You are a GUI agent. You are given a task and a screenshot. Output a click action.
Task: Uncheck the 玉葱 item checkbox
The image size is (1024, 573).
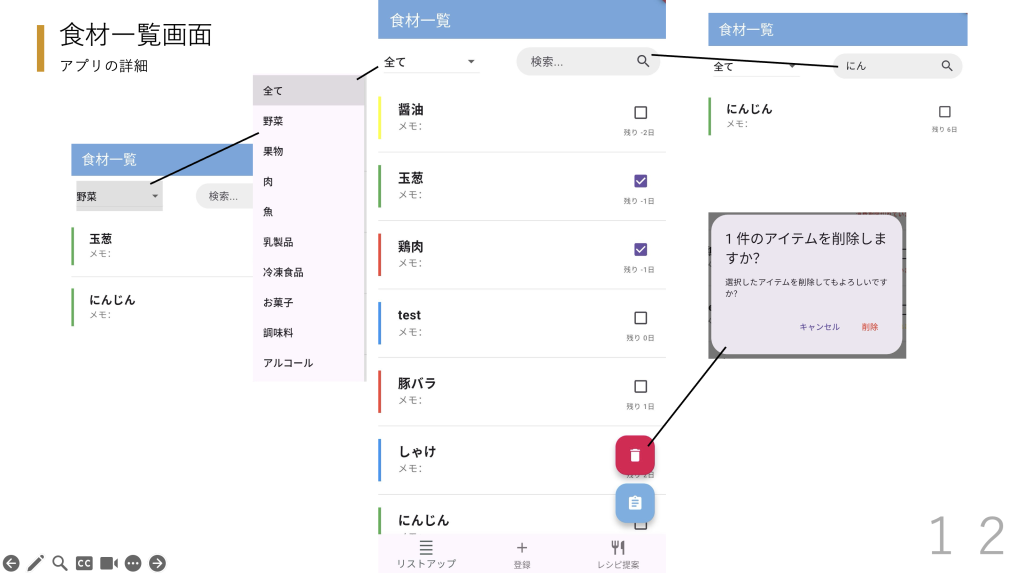(x=641, y=181)
